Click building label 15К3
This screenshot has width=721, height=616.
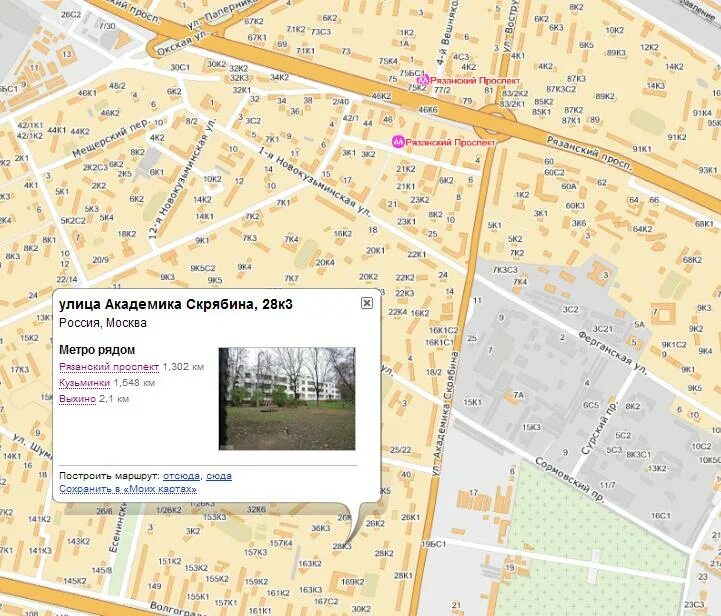tap(532, 428)
